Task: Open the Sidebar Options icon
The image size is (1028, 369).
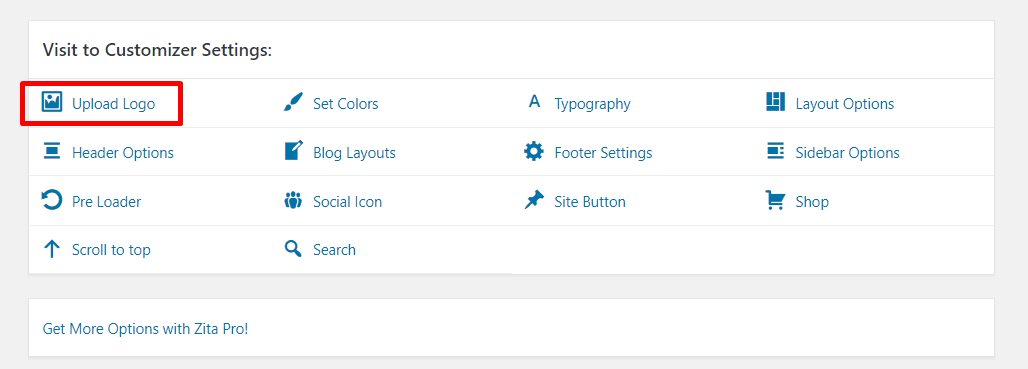Action: point(776,151)
